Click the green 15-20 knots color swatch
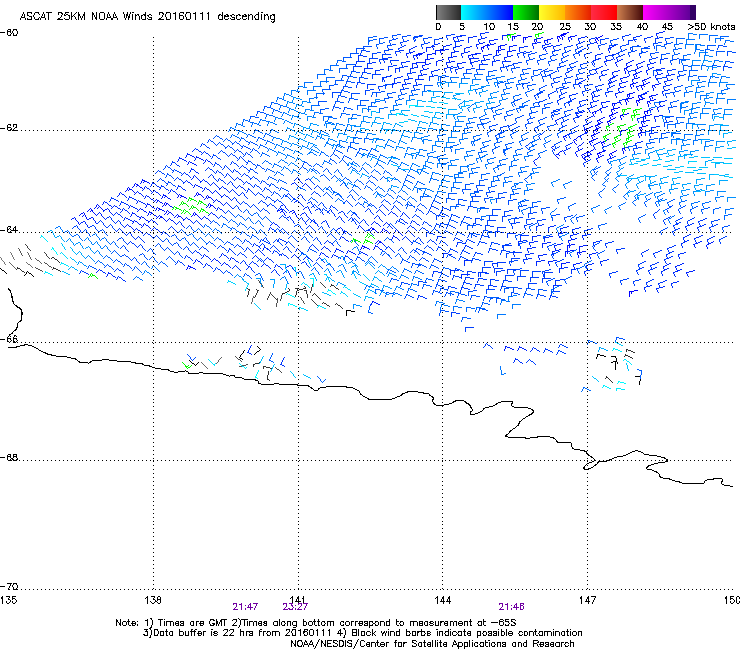The height and width of the screenshot is (650, 740). tap(526, 12)
